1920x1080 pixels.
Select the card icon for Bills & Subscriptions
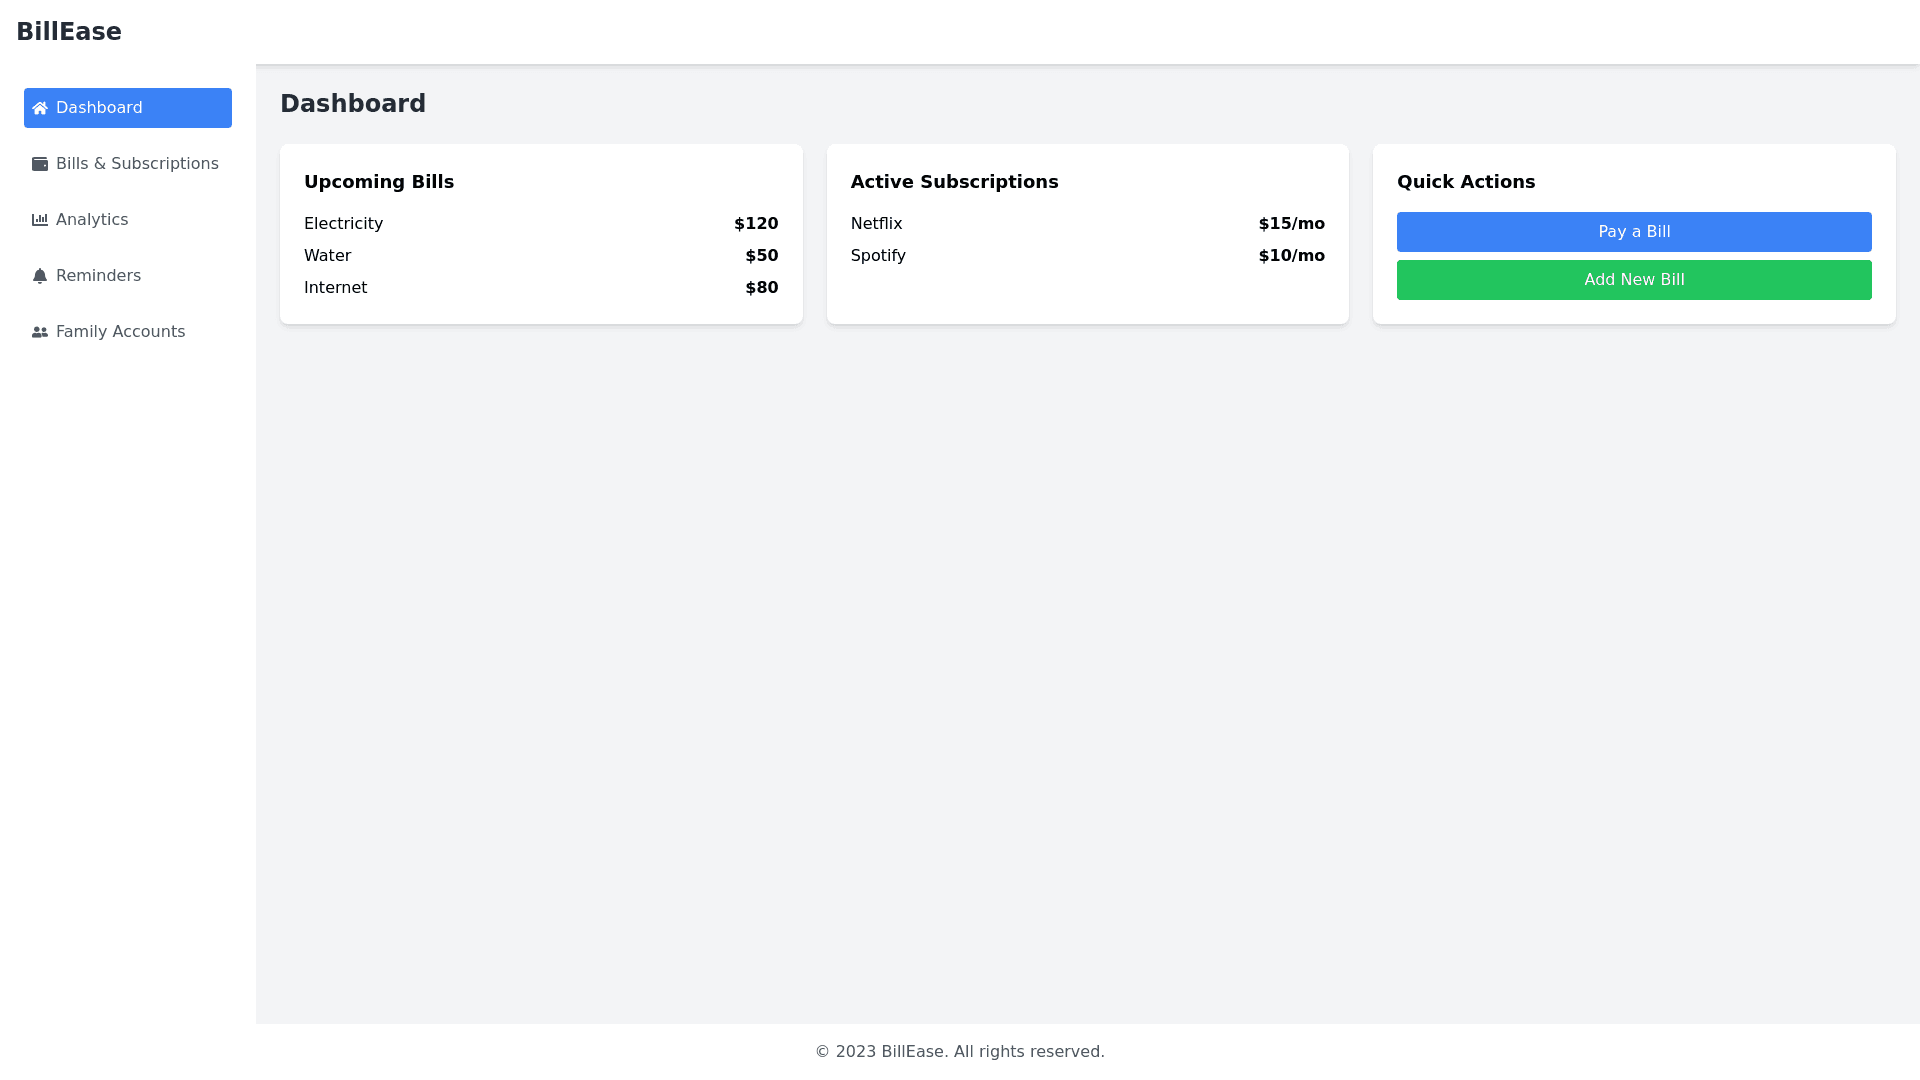point(40,163)
